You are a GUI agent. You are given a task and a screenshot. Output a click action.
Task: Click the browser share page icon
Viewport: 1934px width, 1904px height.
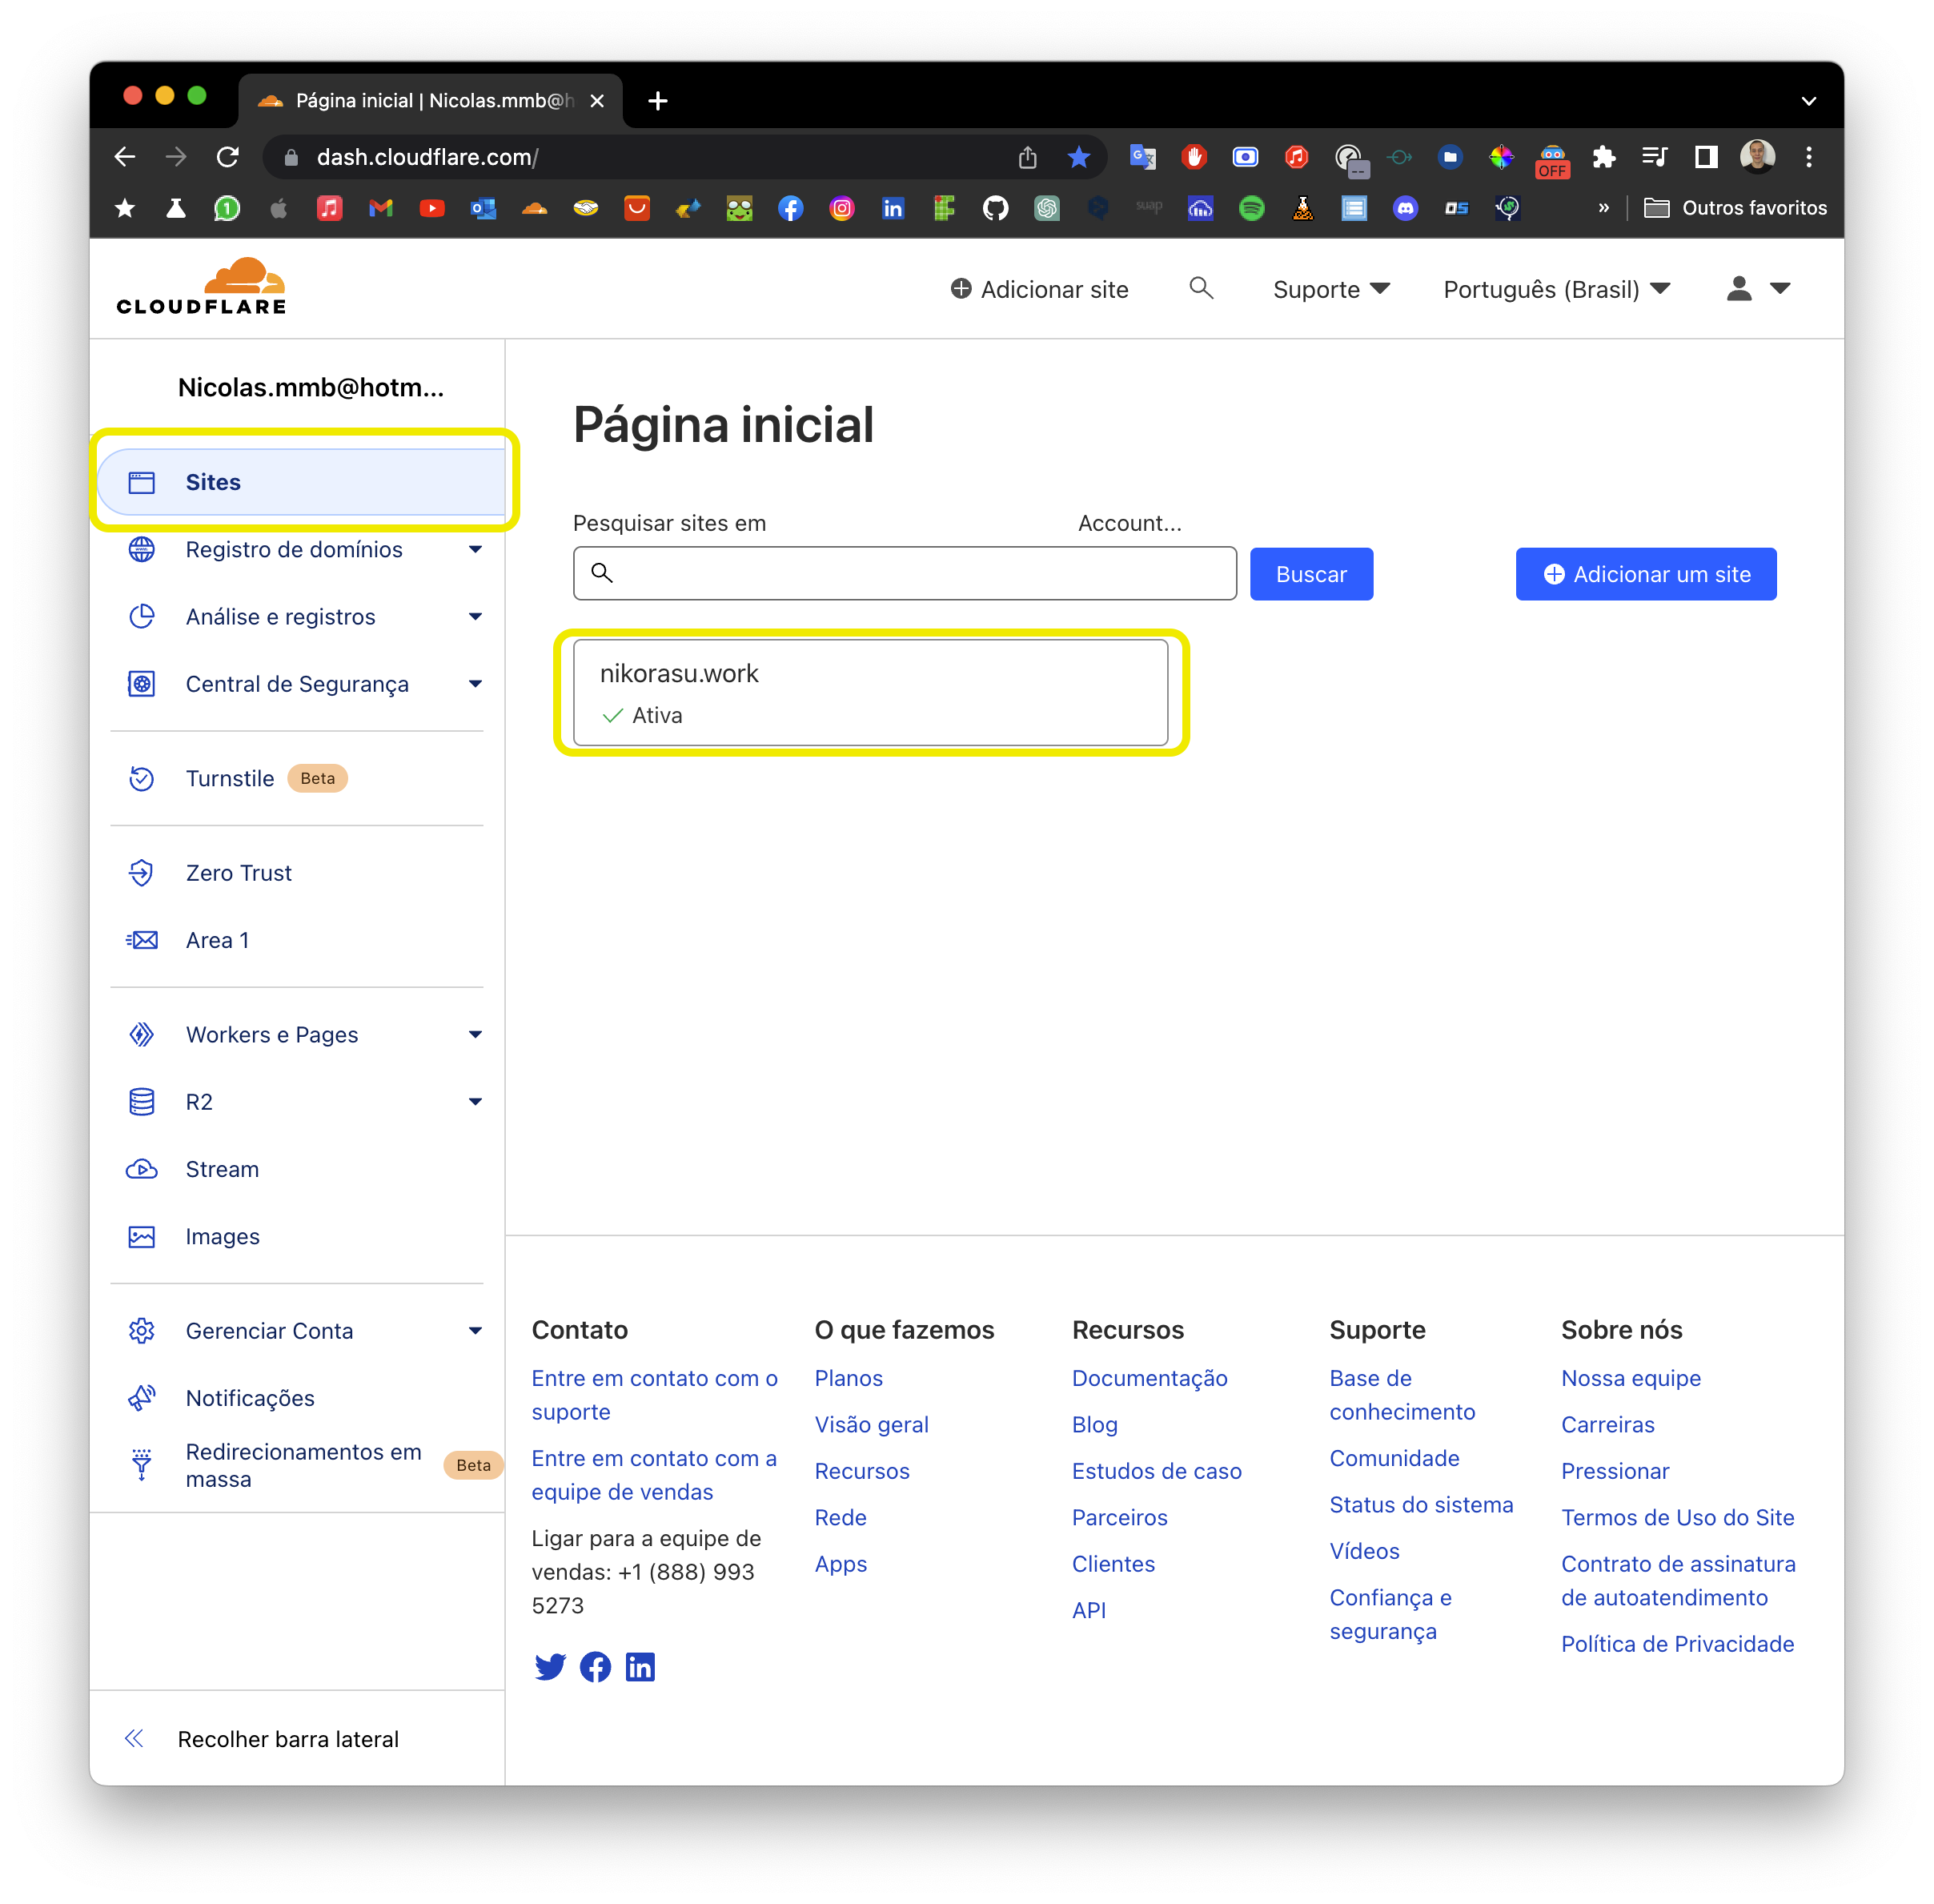pos(1027,157)
